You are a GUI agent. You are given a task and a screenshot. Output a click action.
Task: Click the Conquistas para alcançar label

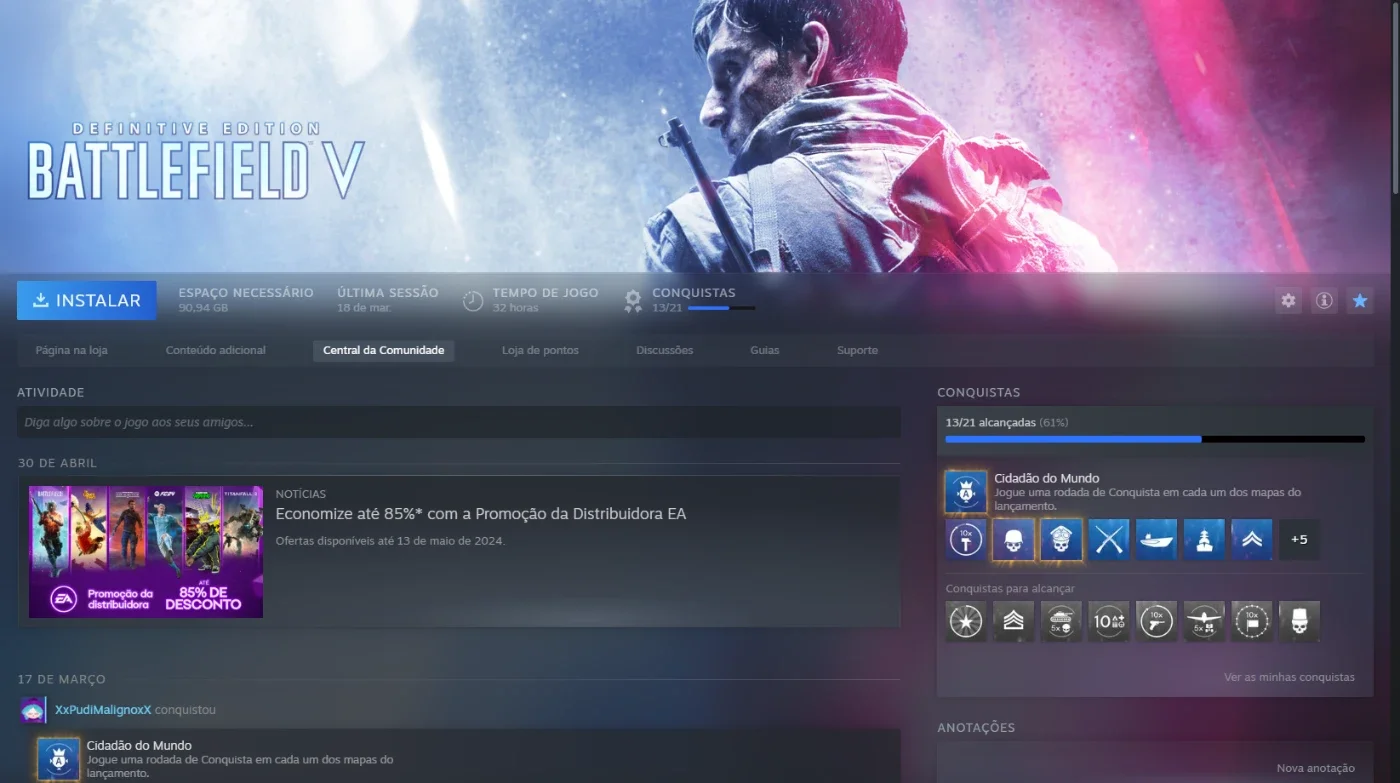tap(1010, 589)
